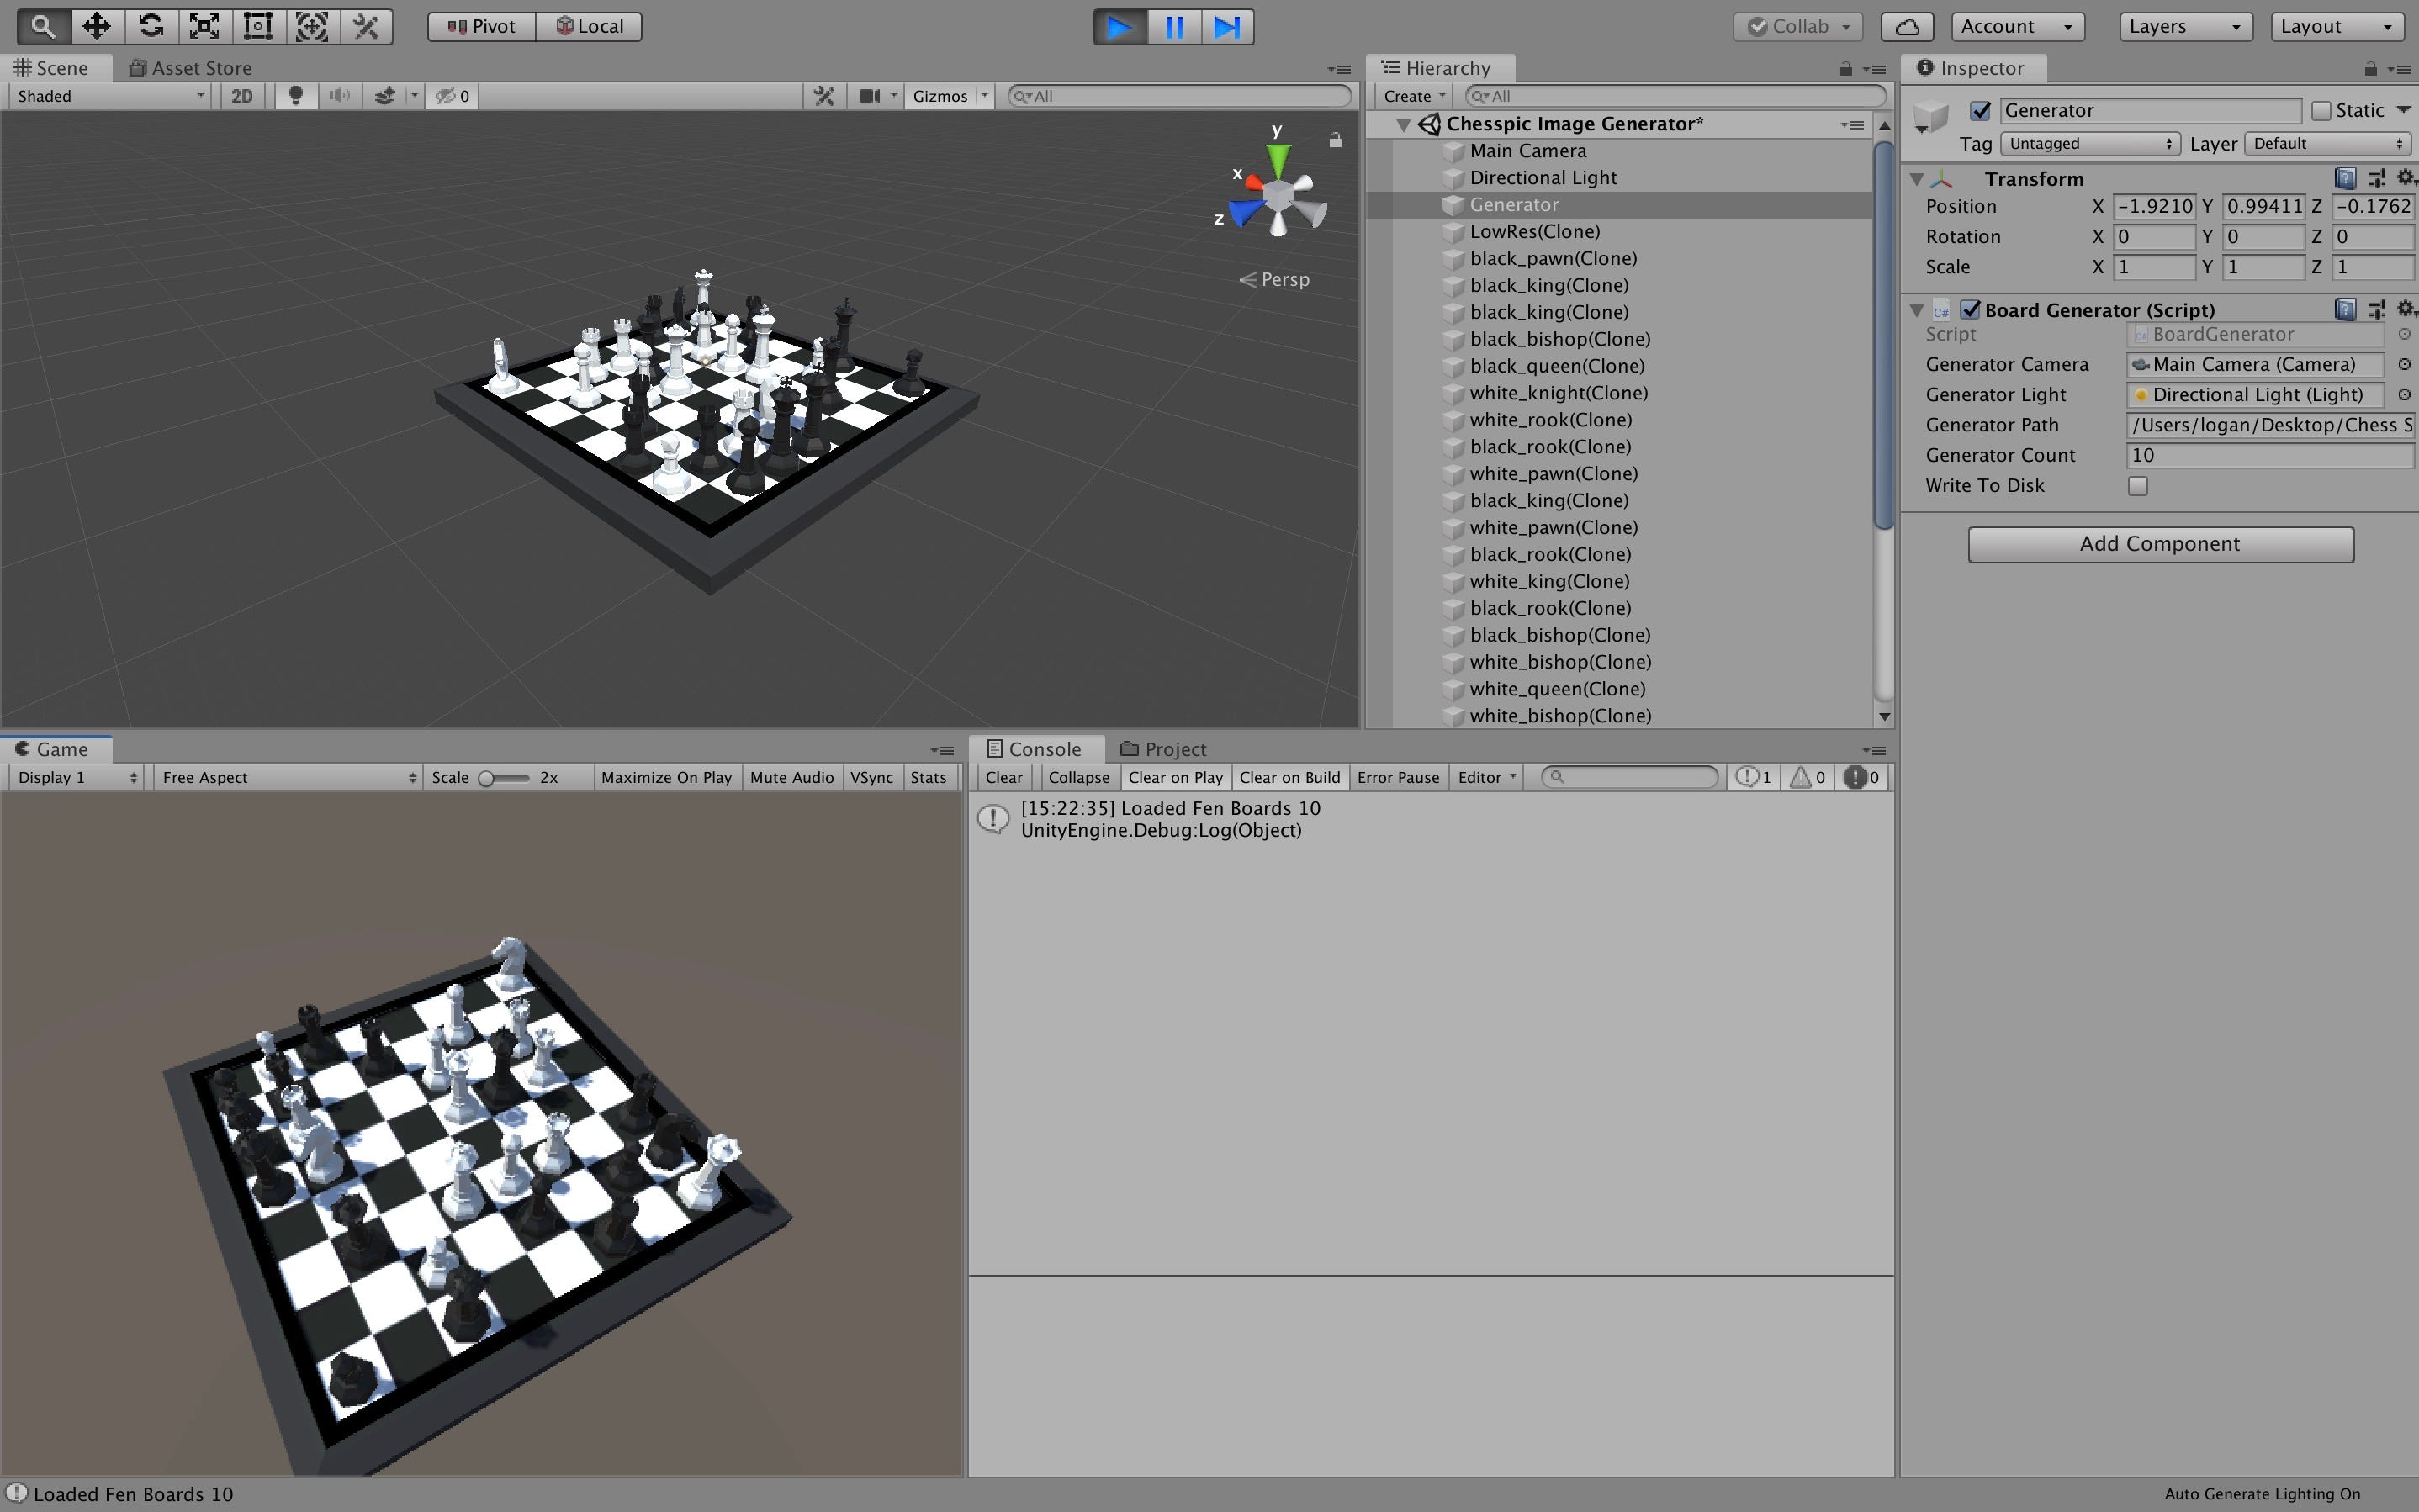Select white_knight(Clone) in Hierarchy
The width and height of the screenshot is (2419, 1512).
tap(1558, 393)
